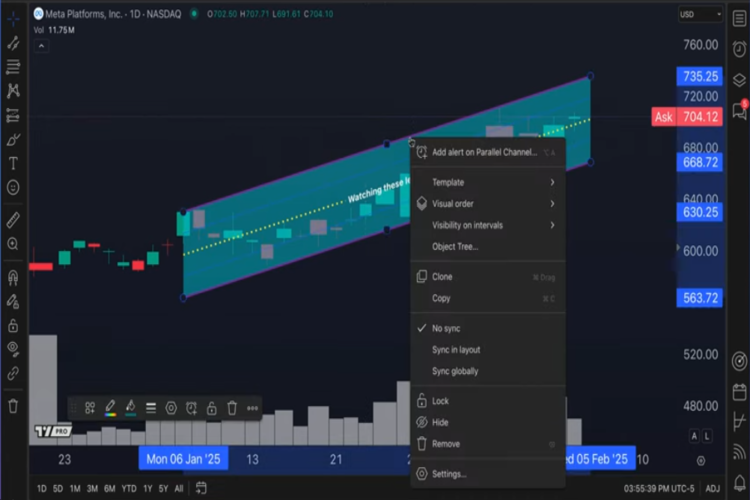
Task: Click trash icon in left sidebar
Action: (13, 406)
